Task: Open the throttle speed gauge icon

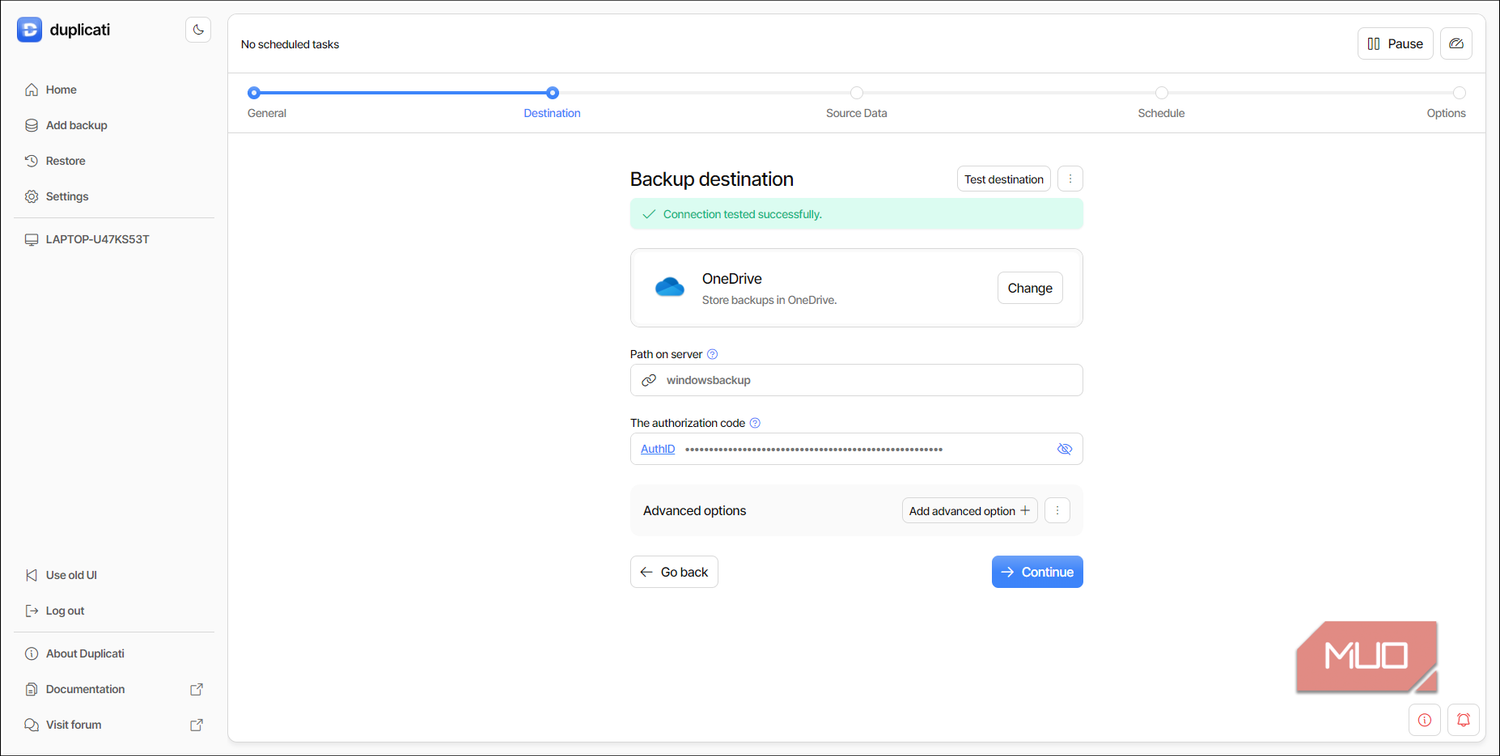Action: tap(1456, 44)
